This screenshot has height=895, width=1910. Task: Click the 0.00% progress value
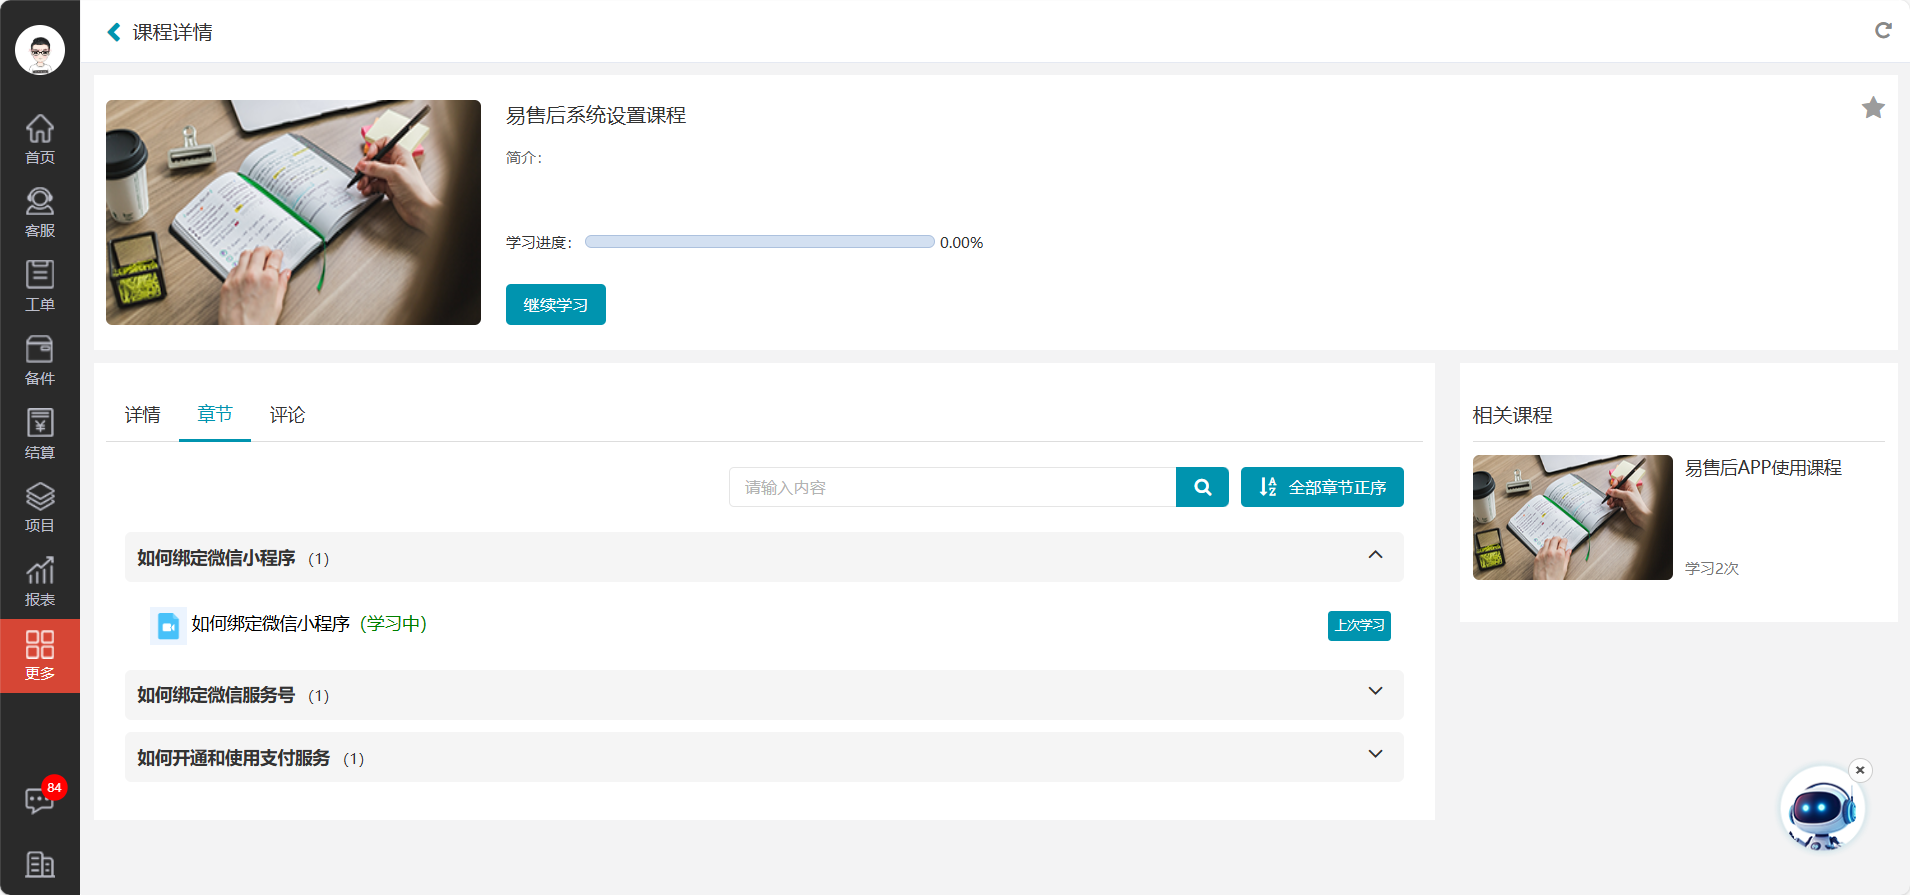click(962, 243)
